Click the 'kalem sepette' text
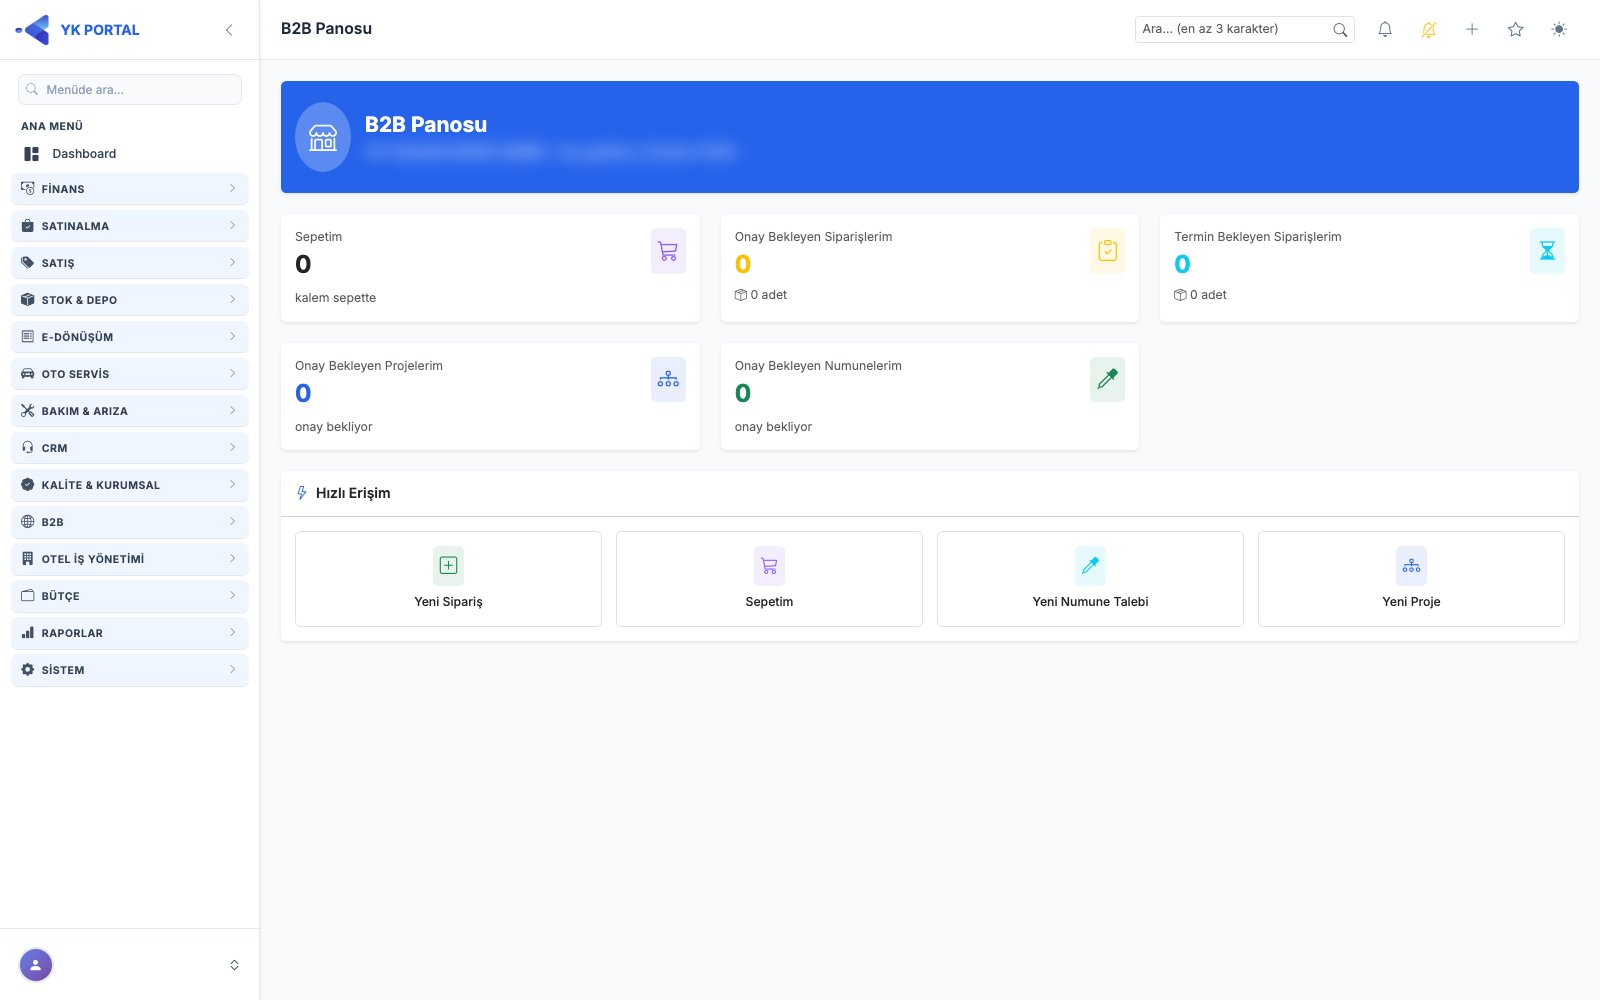 (335, 298)
